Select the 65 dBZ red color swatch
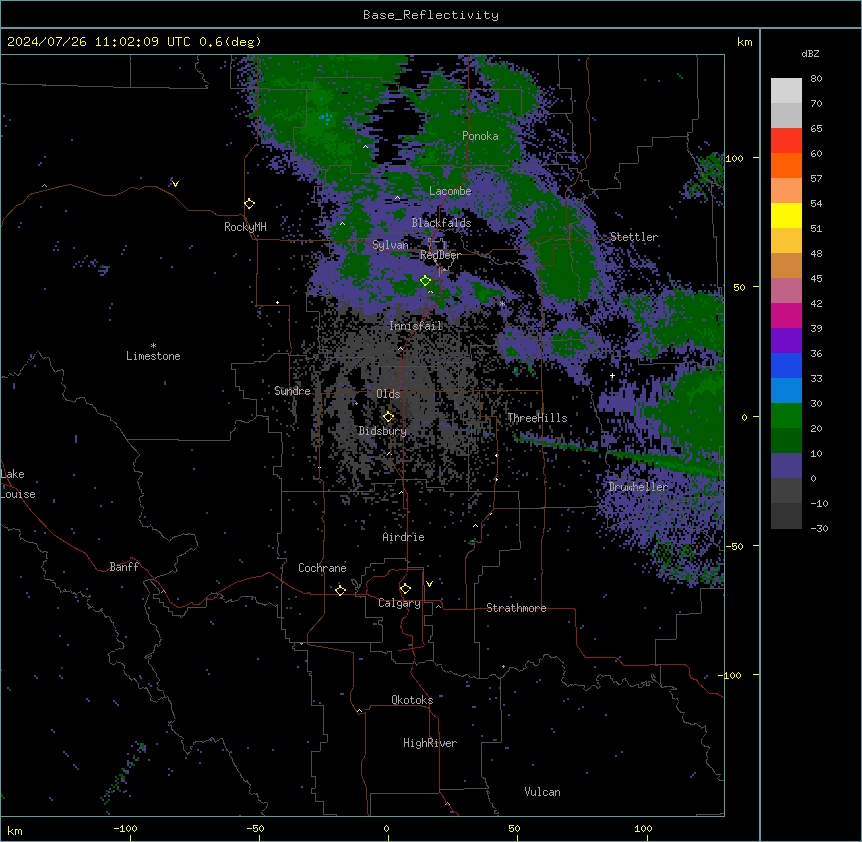 [x=786, y=141]
